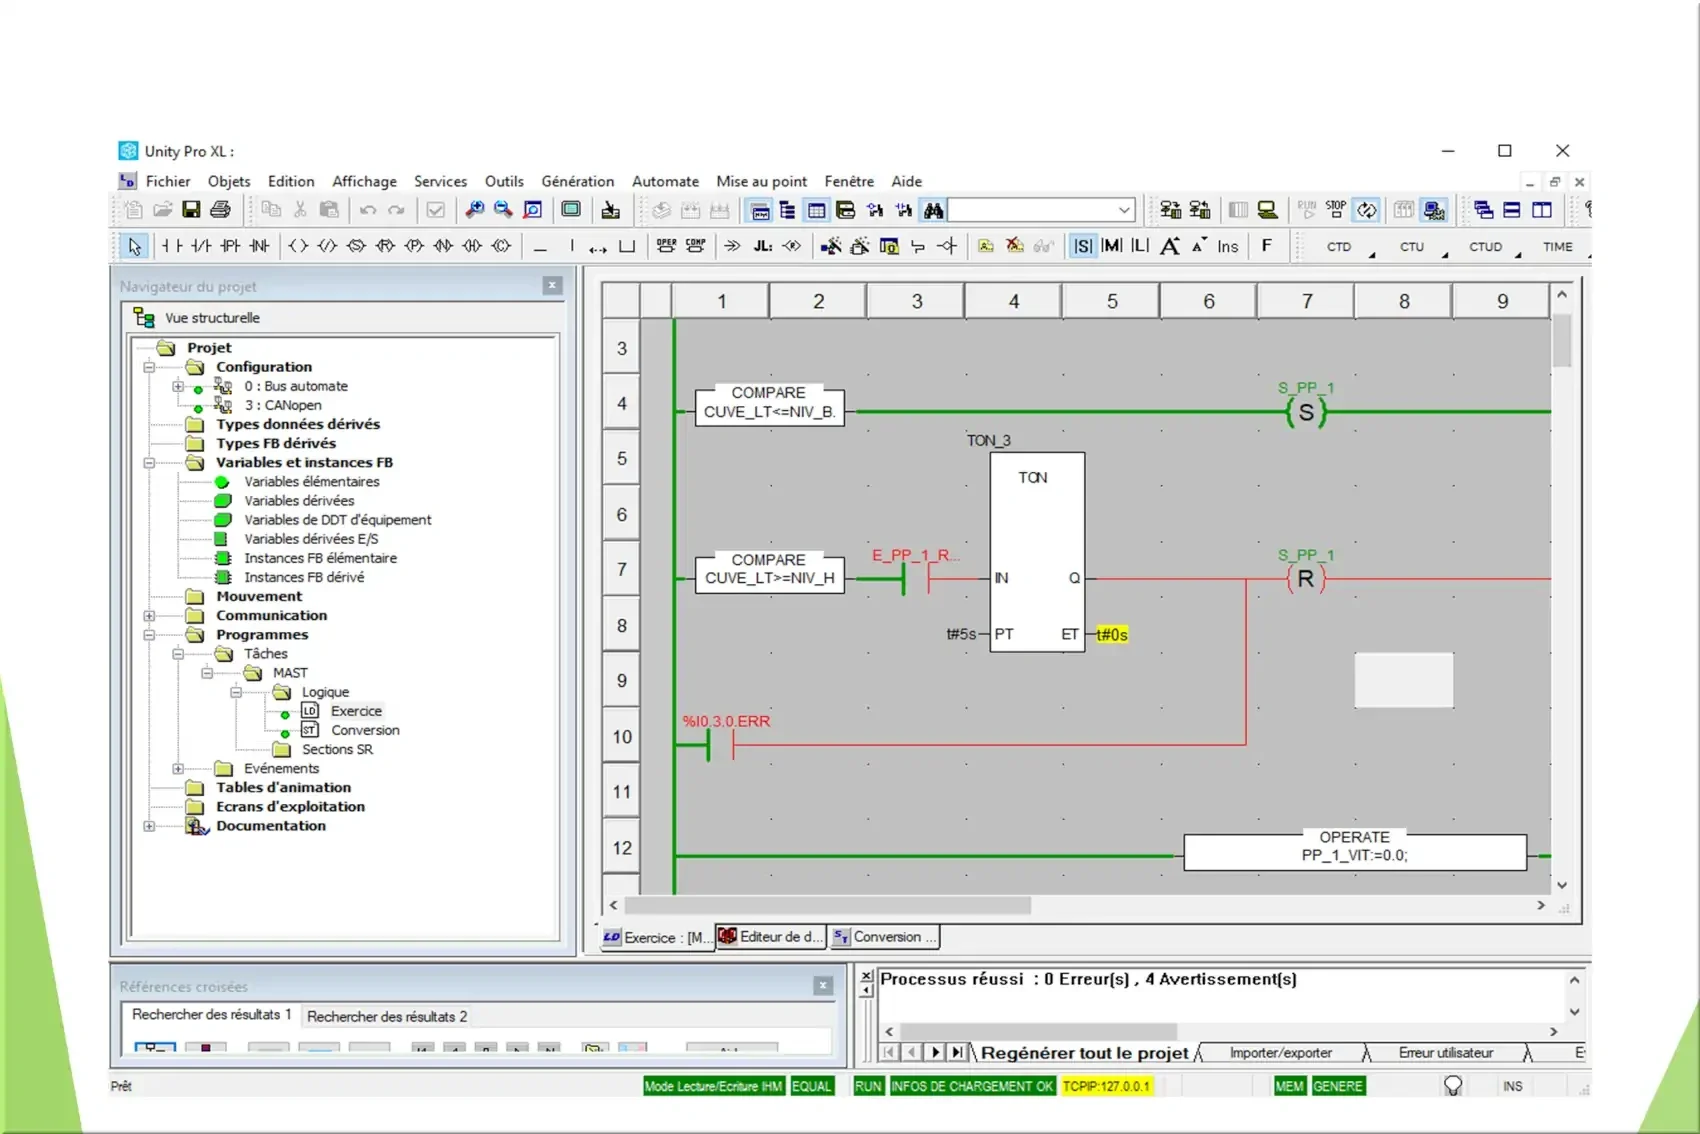Select the Importer/exporter output tab
This screenshot has height=1134, width=1700.
(1280, 1053)
